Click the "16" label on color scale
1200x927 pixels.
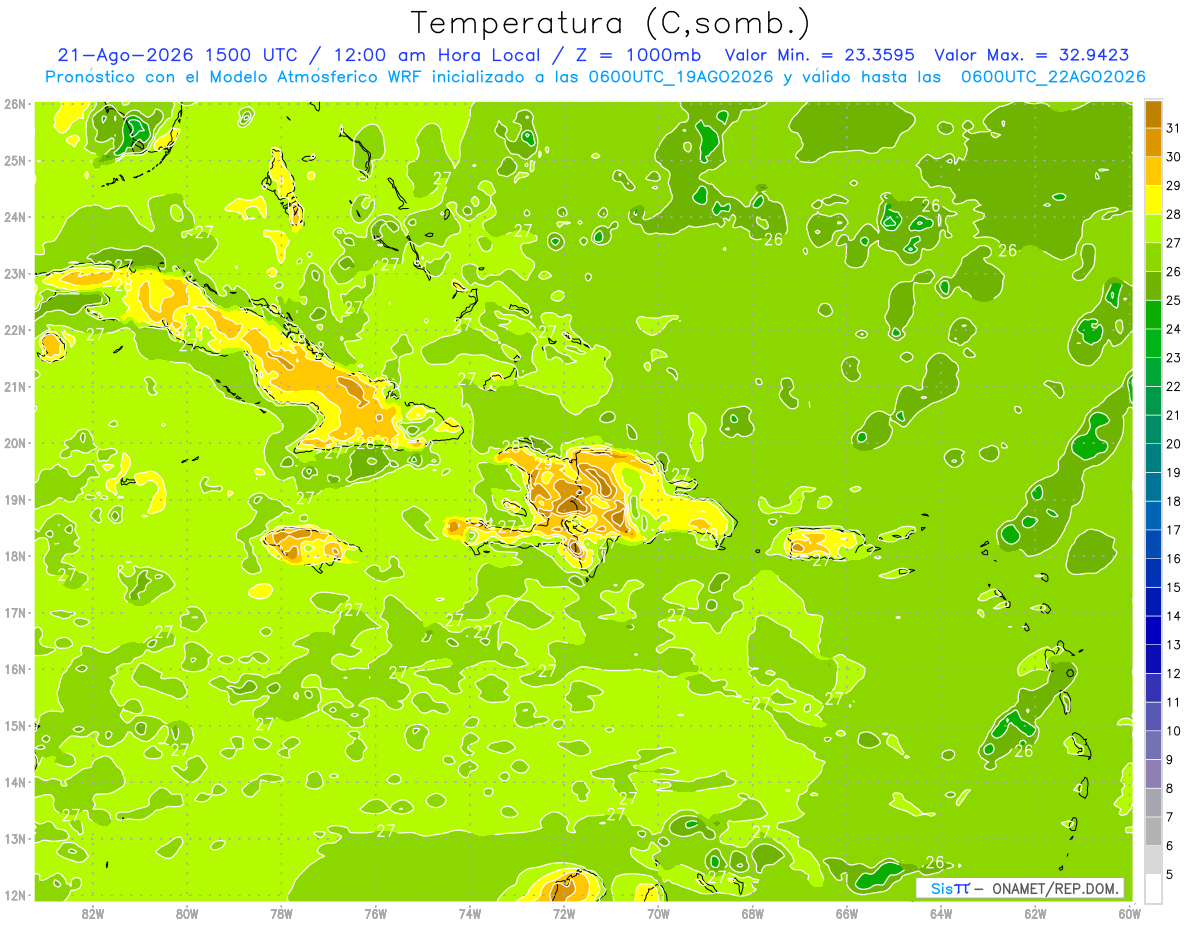1174,559
